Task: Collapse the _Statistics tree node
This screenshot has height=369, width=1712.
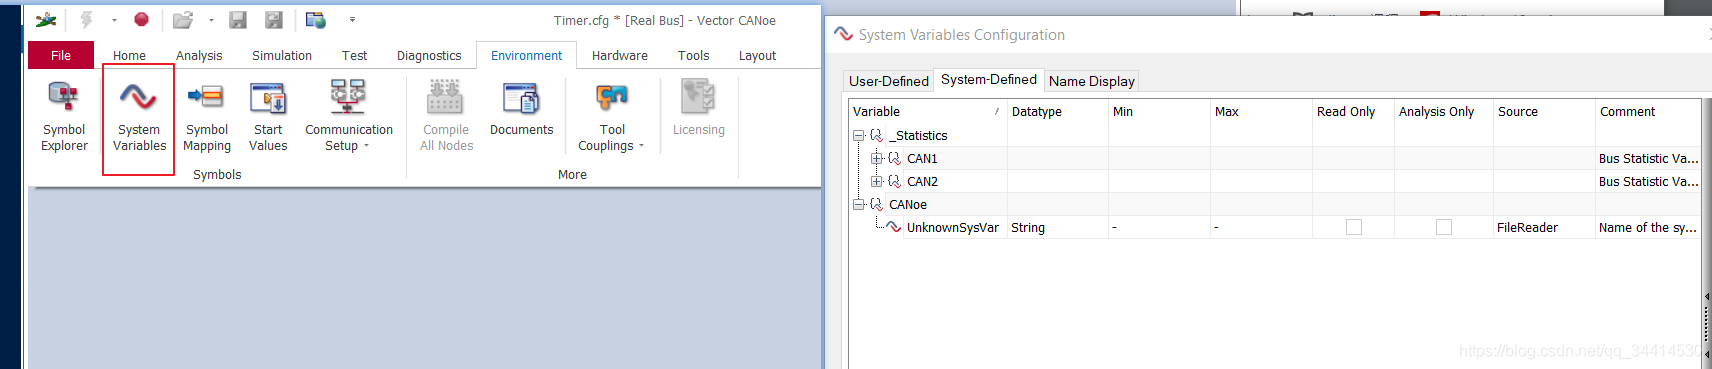Action: tap(858, 135)
